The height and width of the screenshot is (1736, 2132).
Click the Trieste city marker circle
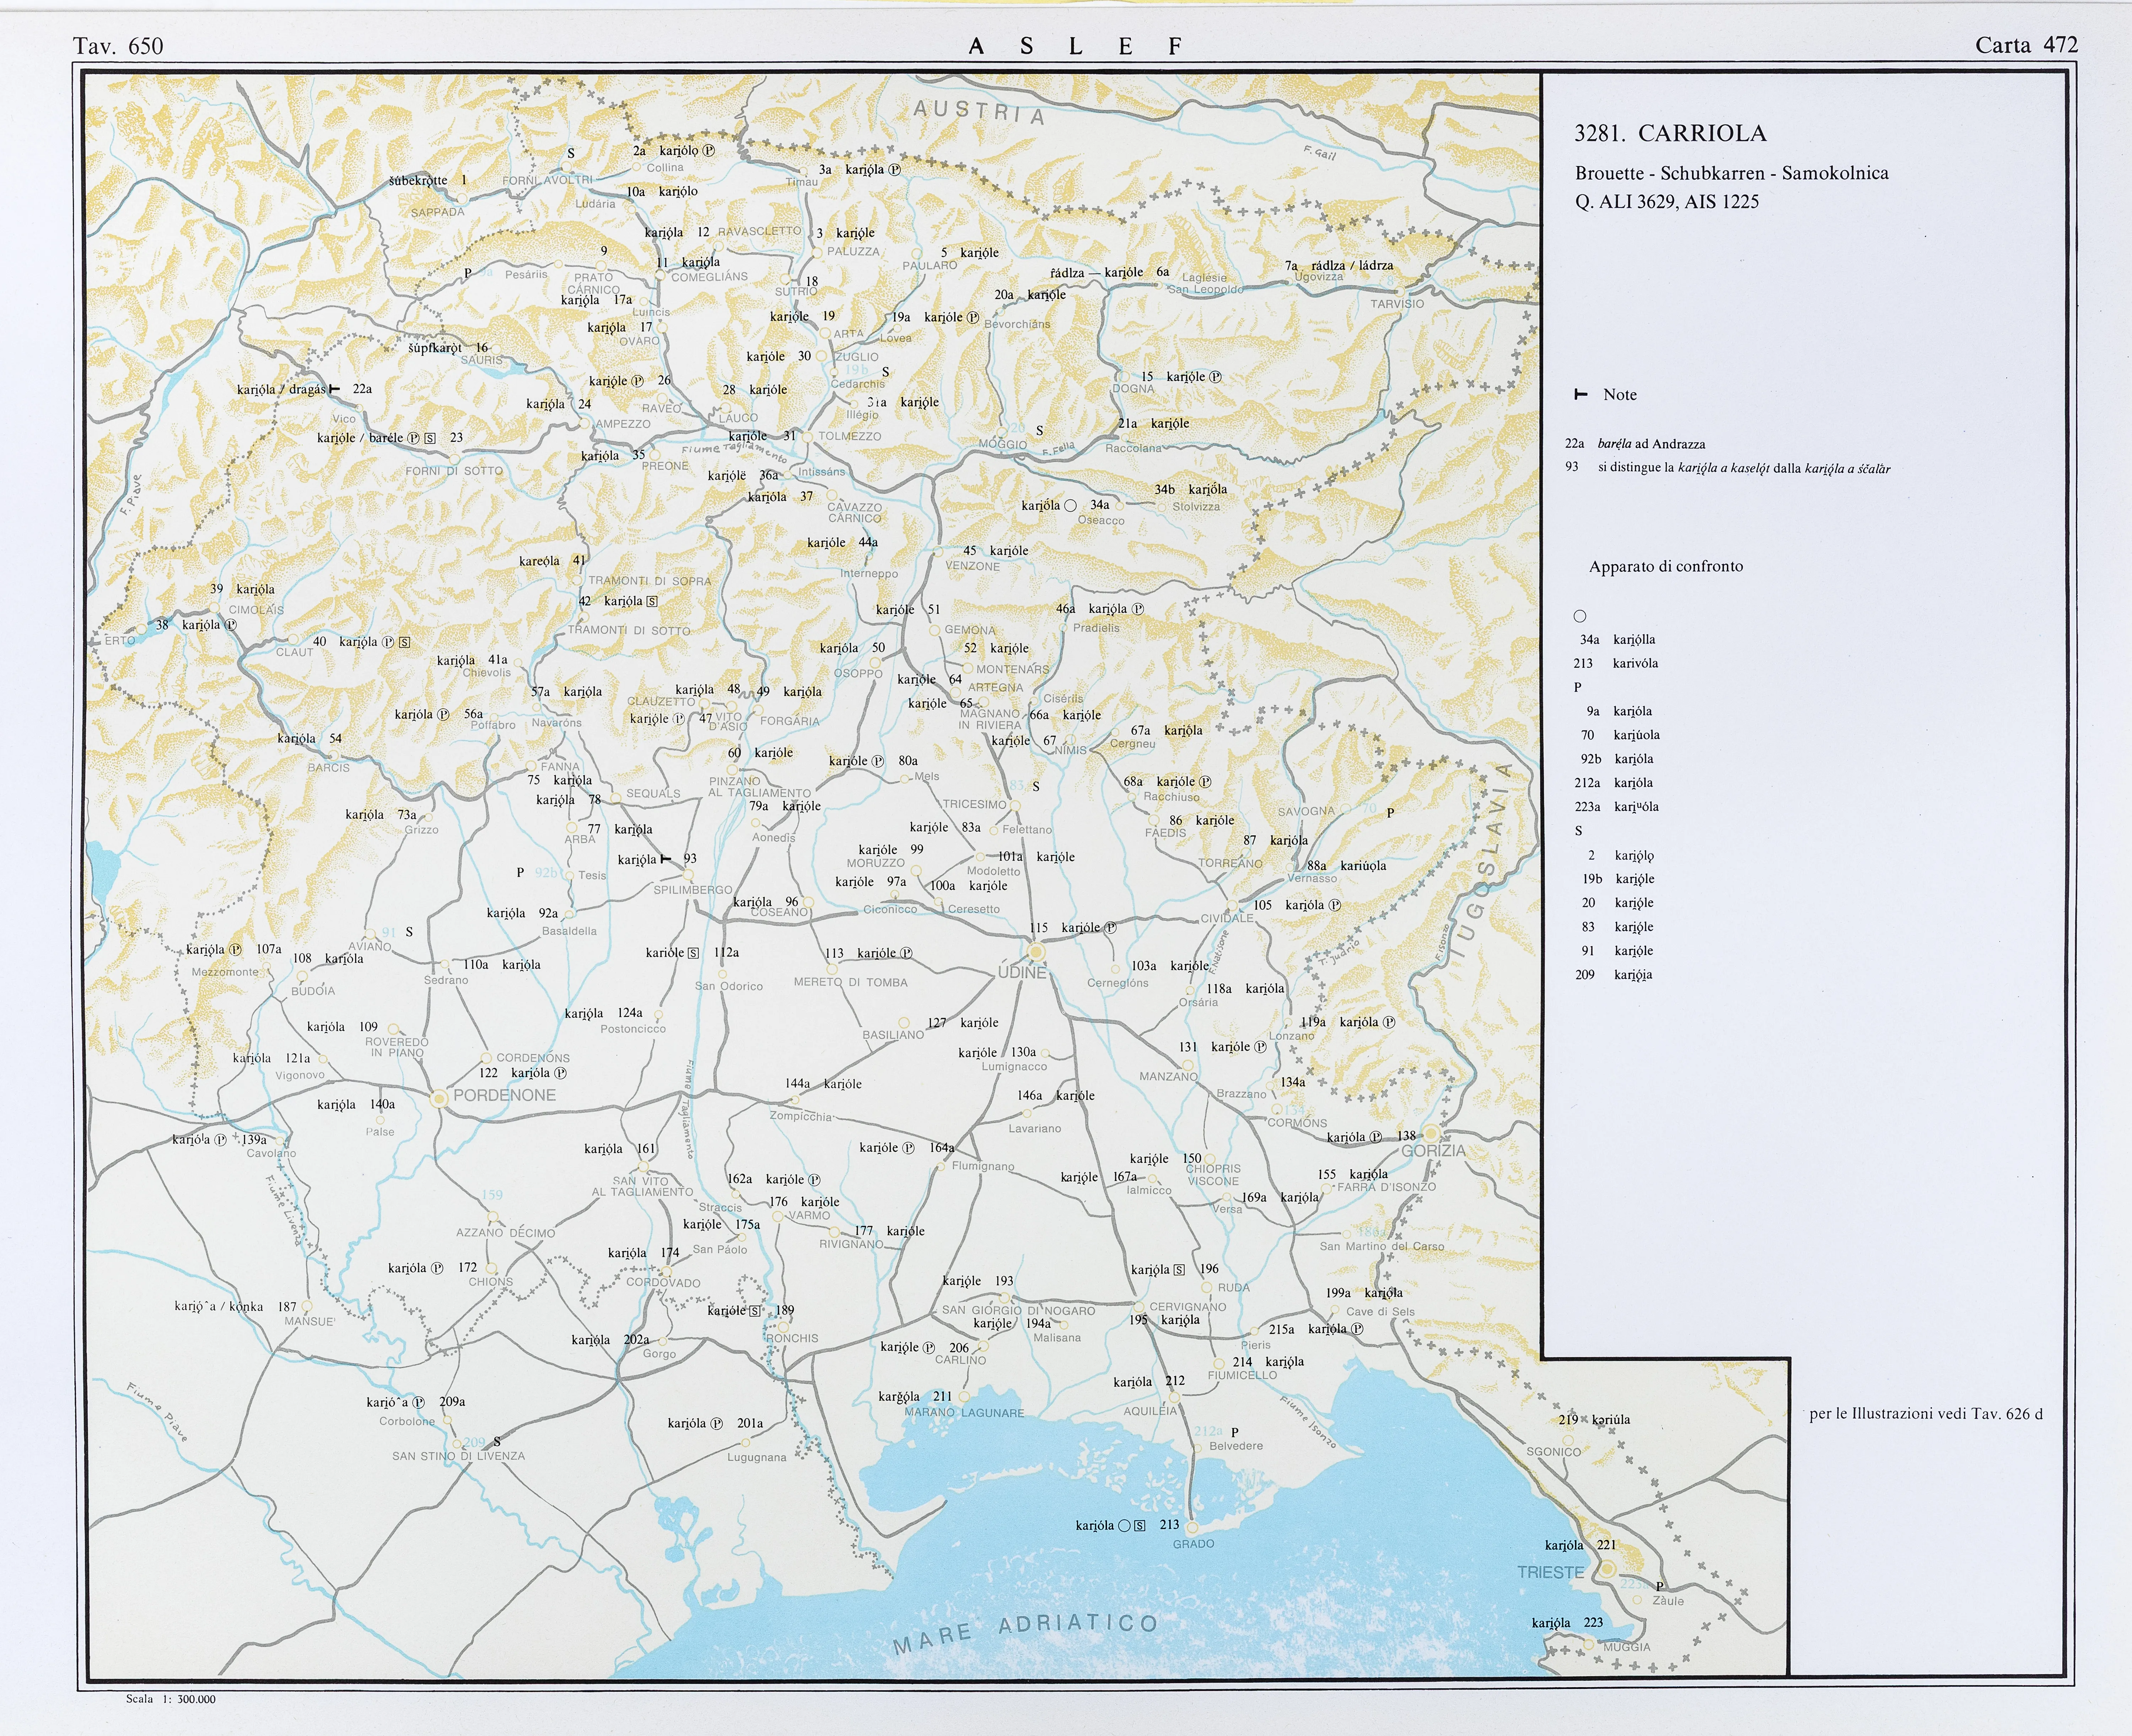point(1607,1569)
